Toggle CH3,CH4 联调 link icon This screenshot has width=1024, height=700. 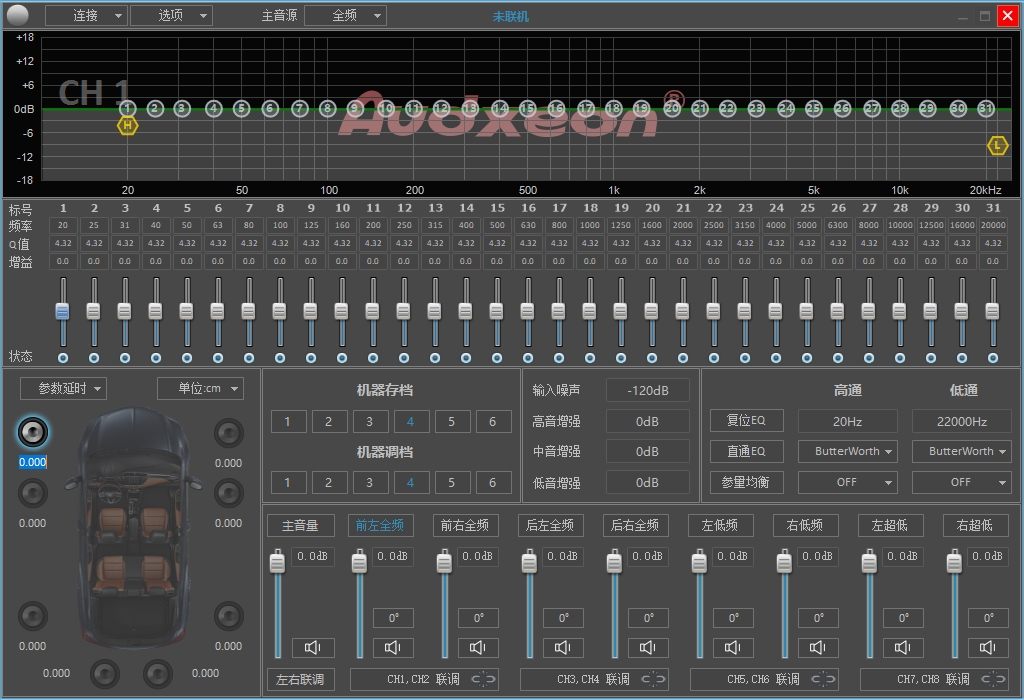tap(654, 679)
